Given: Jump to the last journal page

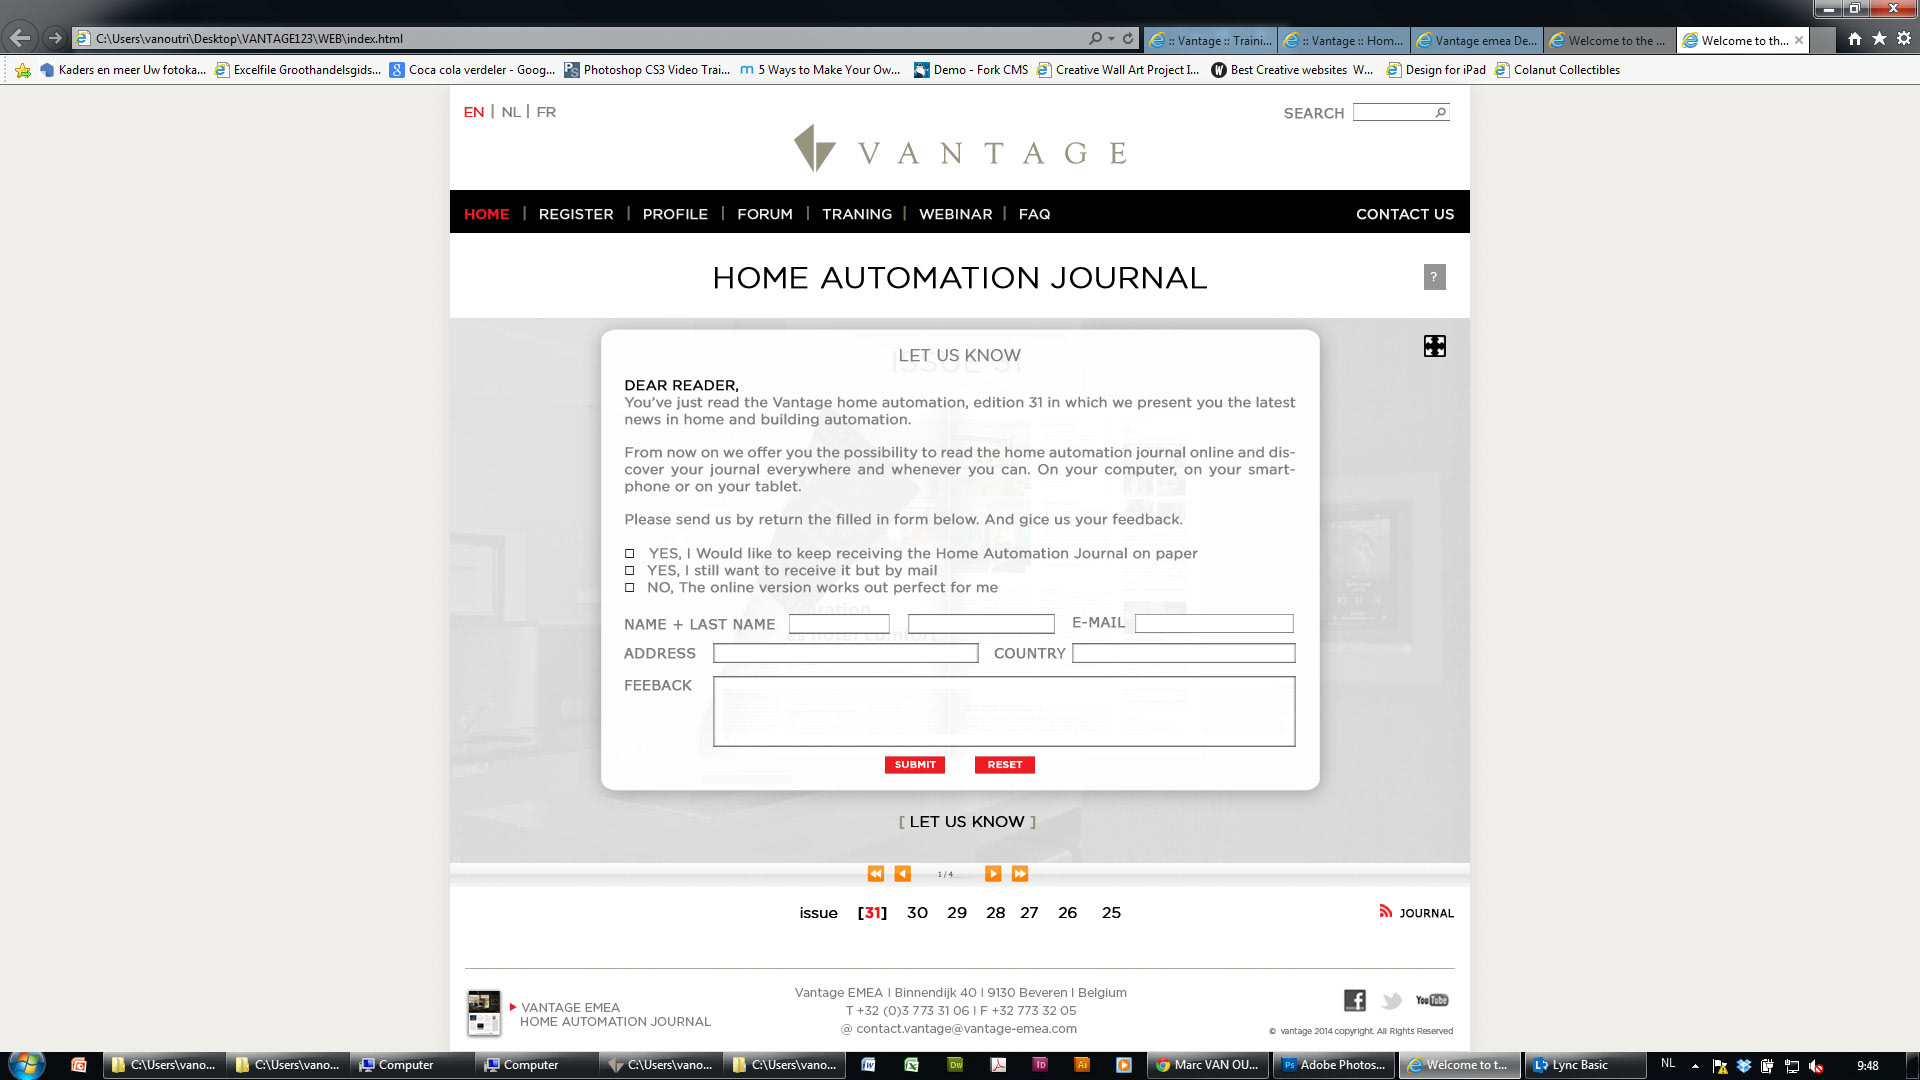Looking at the screenshot, I should (x=1019, y=874).
